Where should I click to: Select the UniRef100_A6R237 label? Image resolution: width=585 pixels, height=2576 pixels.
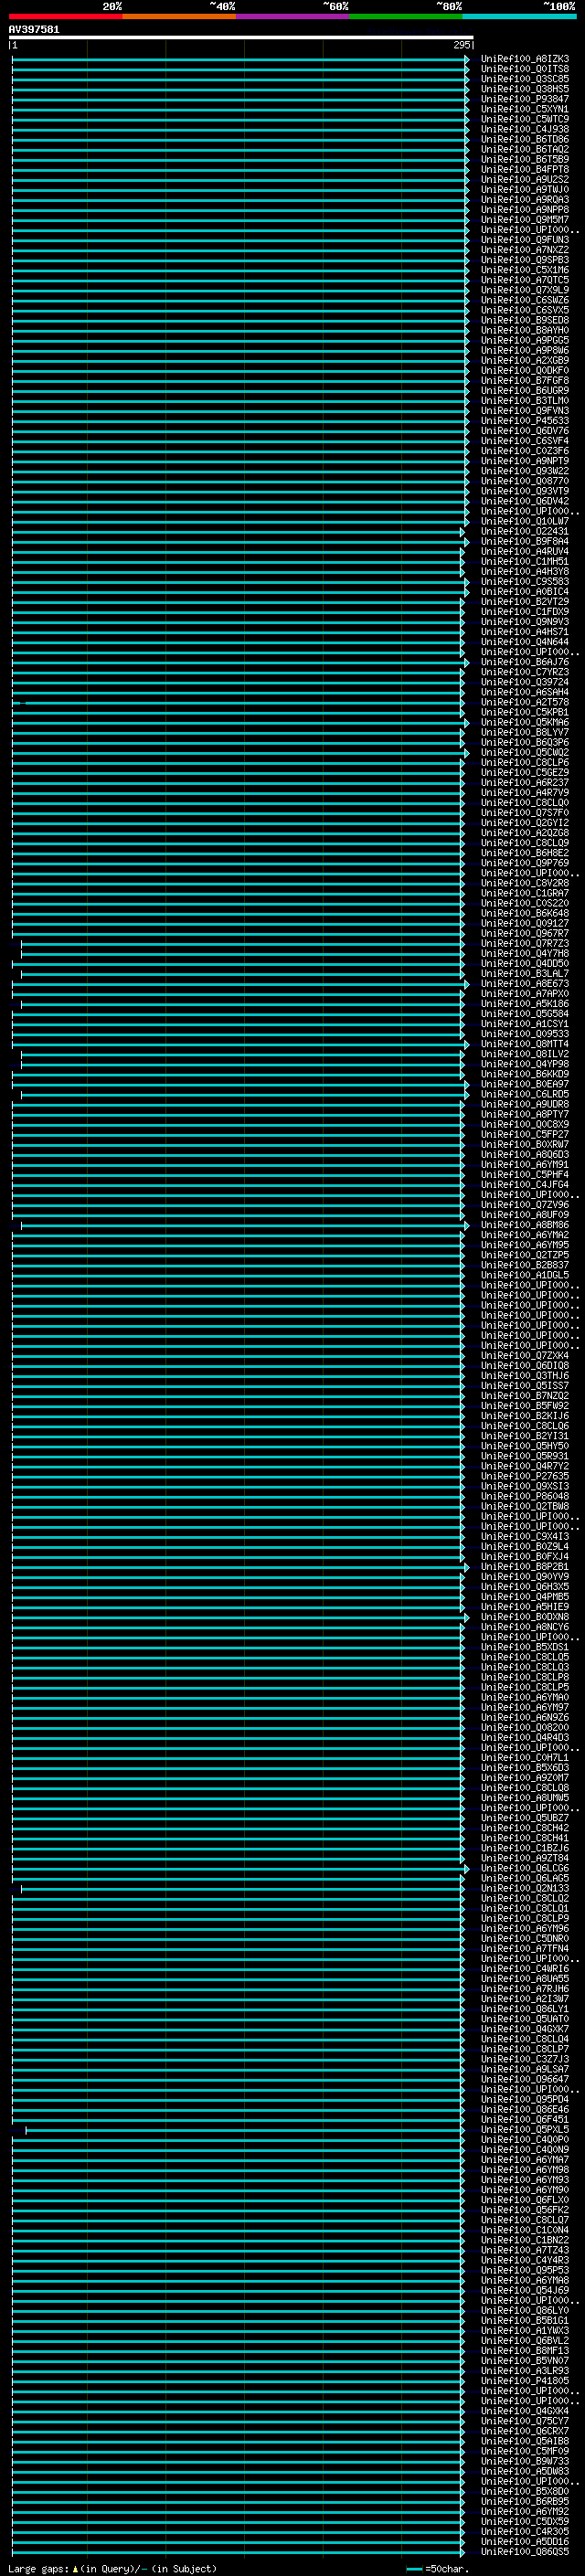pyautogui.click(x=525, y=783)
